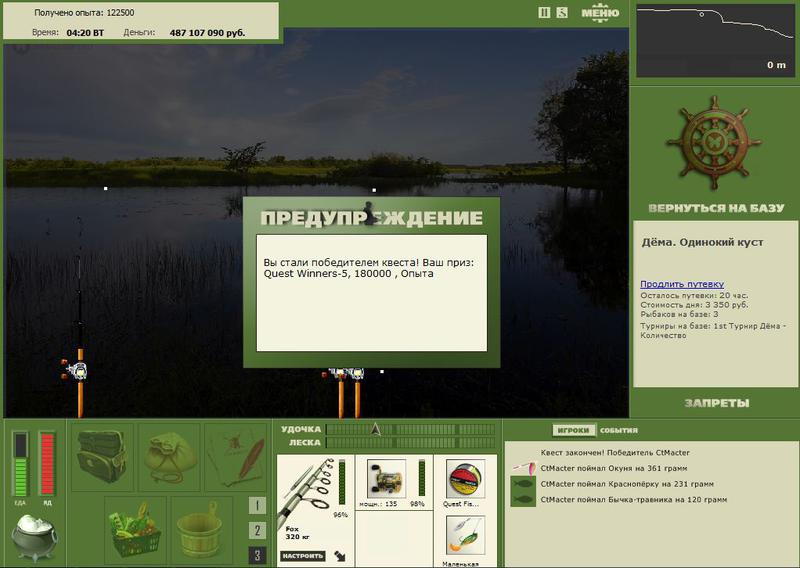Click the diagonal arrow next to НАСТРОИТЬ

point(339,556)
